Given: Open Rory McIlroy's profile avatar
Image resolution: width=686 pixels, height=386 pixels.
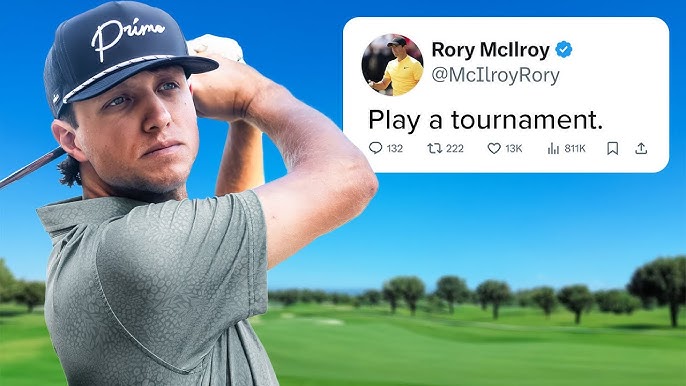Looking at the screenshot, I should (x=392, y=65).
